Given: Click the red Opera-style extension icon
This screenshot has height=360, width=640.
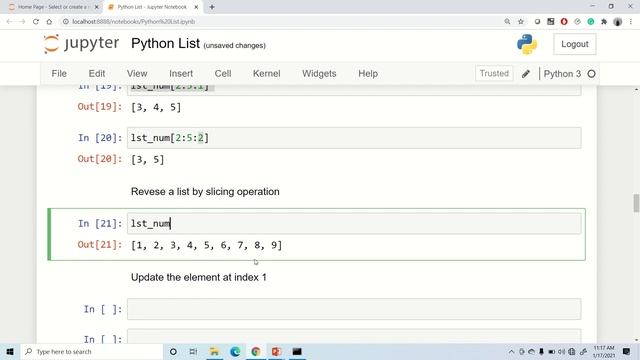Looking at the screenshot, I should tap(564, 22).
